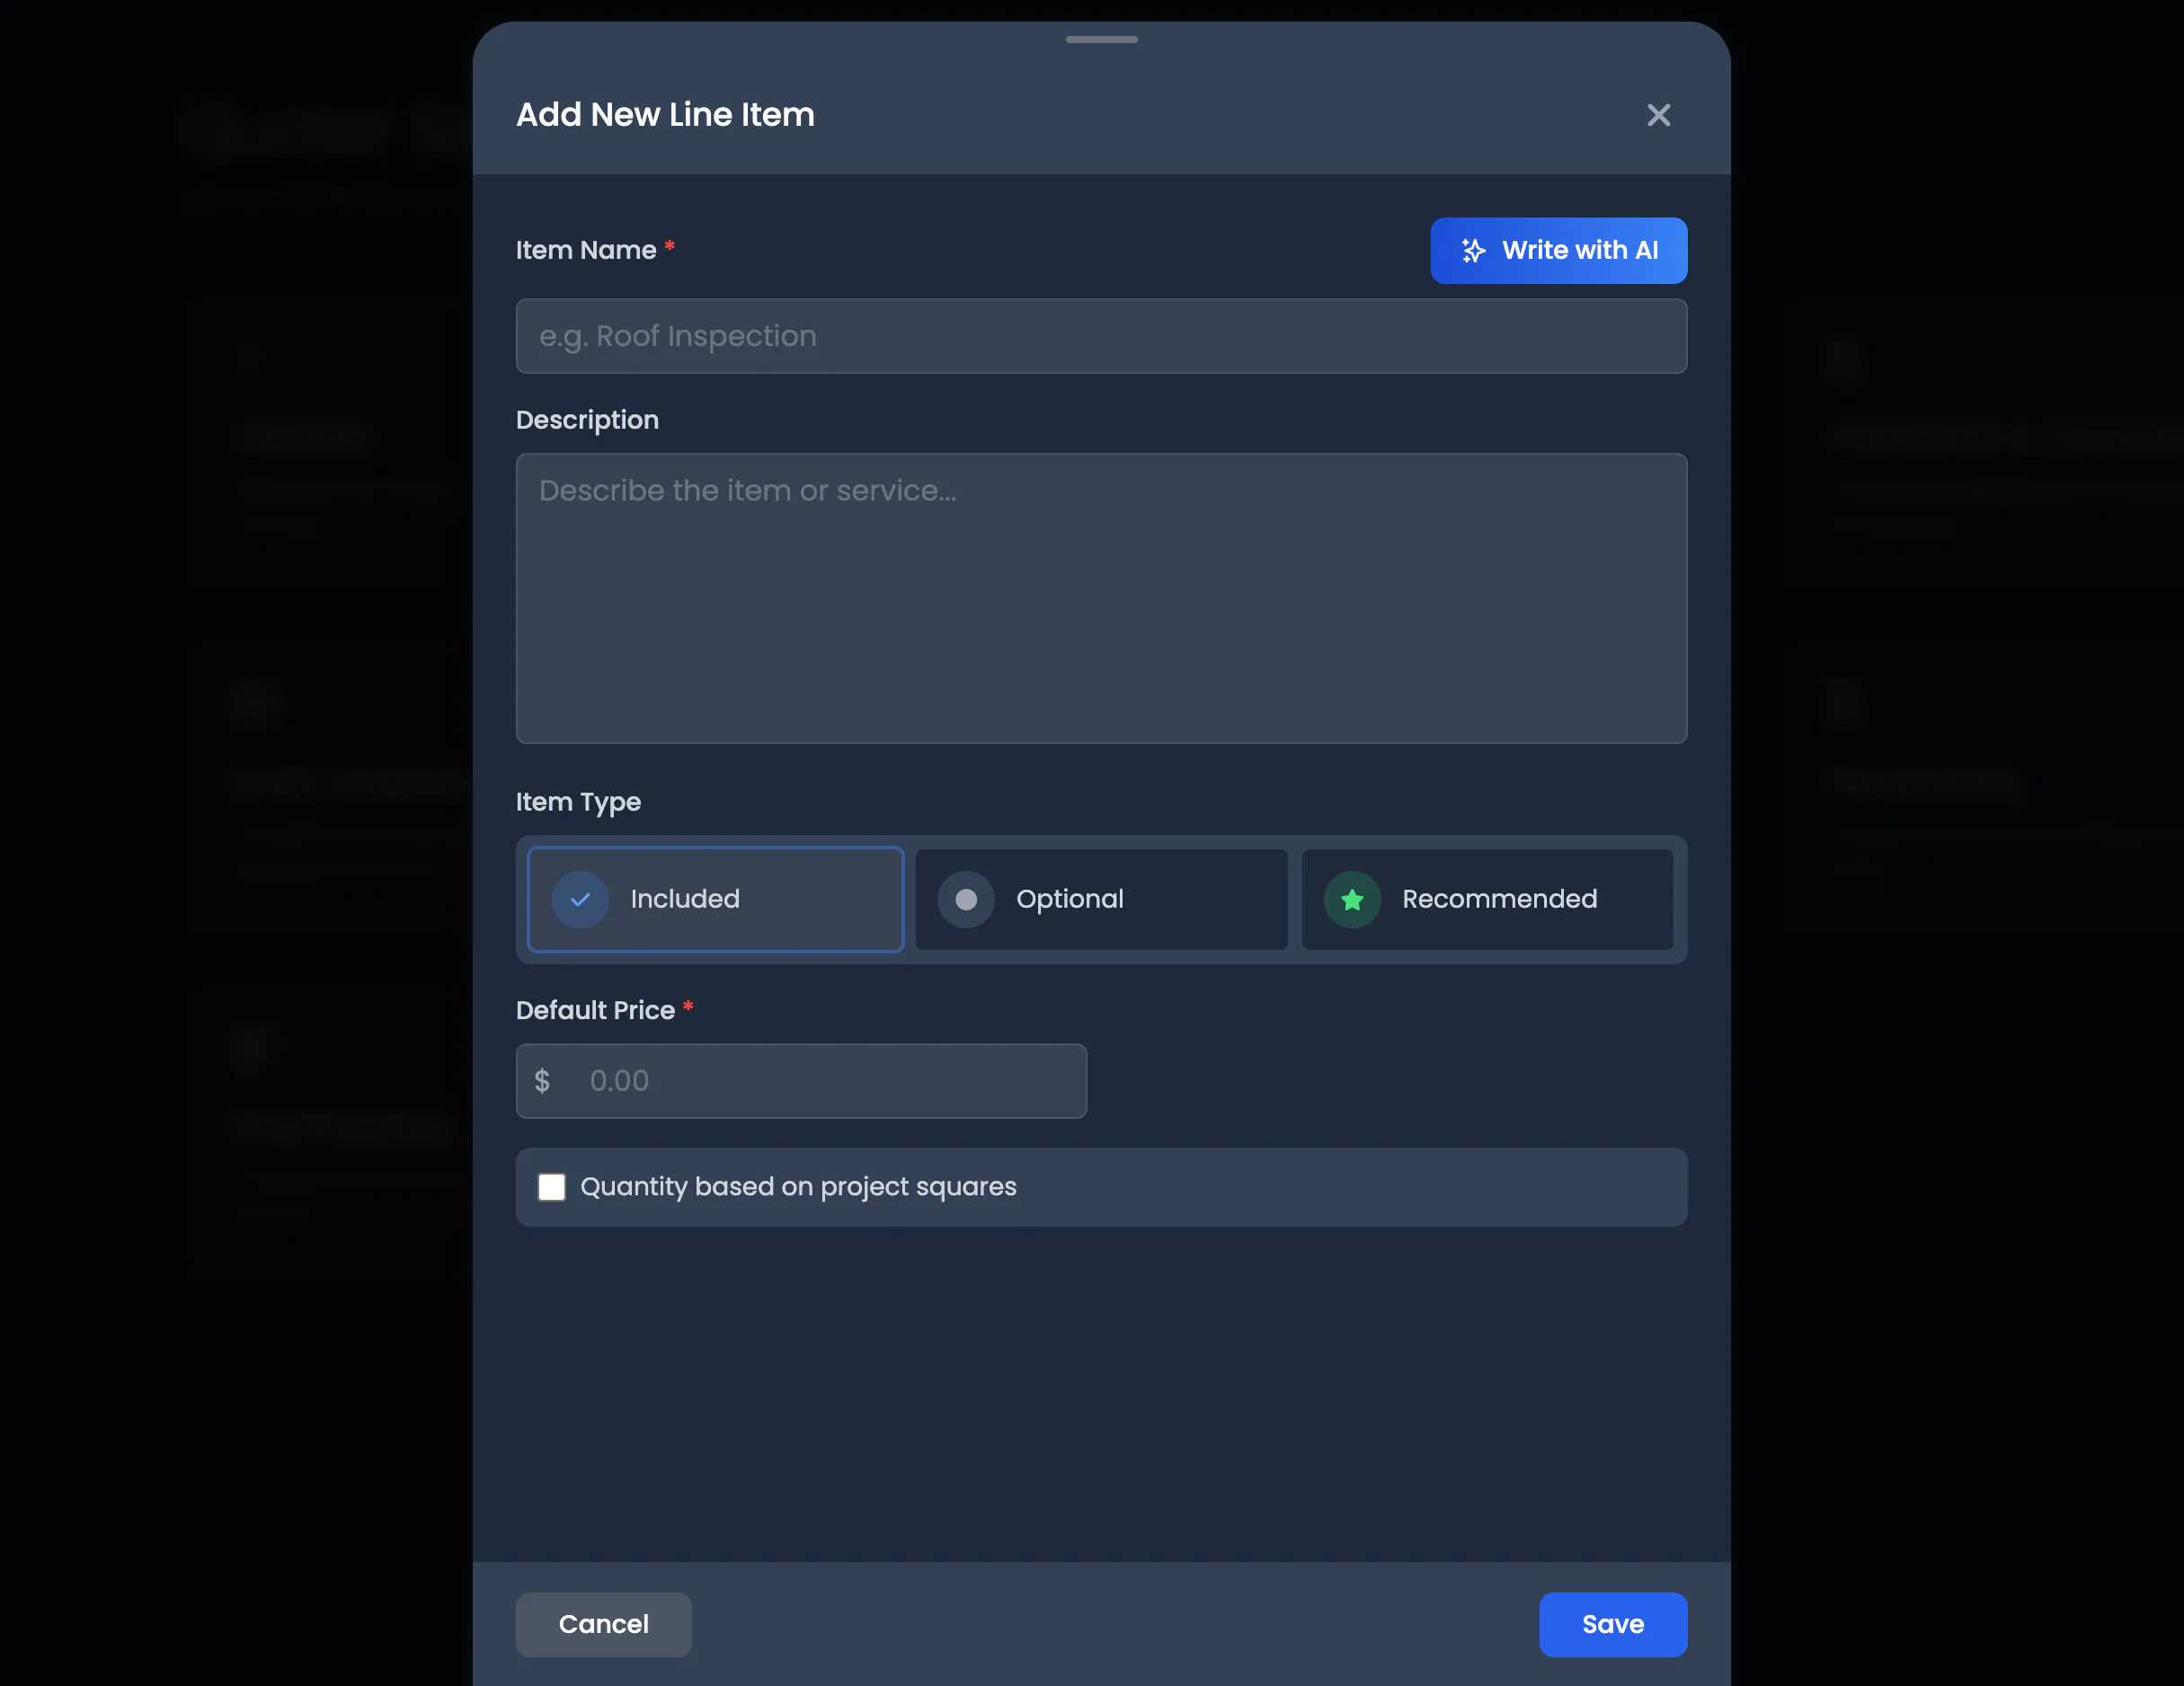Focus the Item Name input field
The image size is (2184, 1686).
click(x=1101, y=336)
